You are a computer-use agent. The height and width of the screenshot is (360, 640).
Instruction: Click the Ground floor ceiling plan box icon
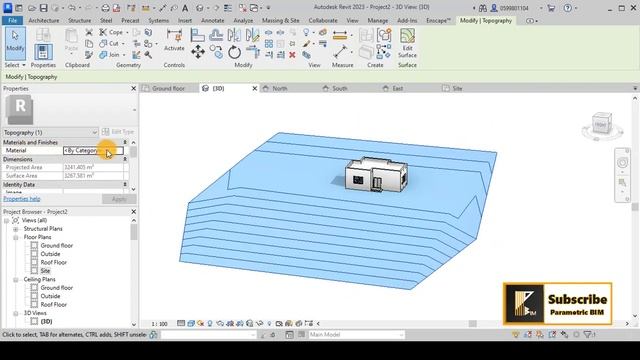click(34, 288)
